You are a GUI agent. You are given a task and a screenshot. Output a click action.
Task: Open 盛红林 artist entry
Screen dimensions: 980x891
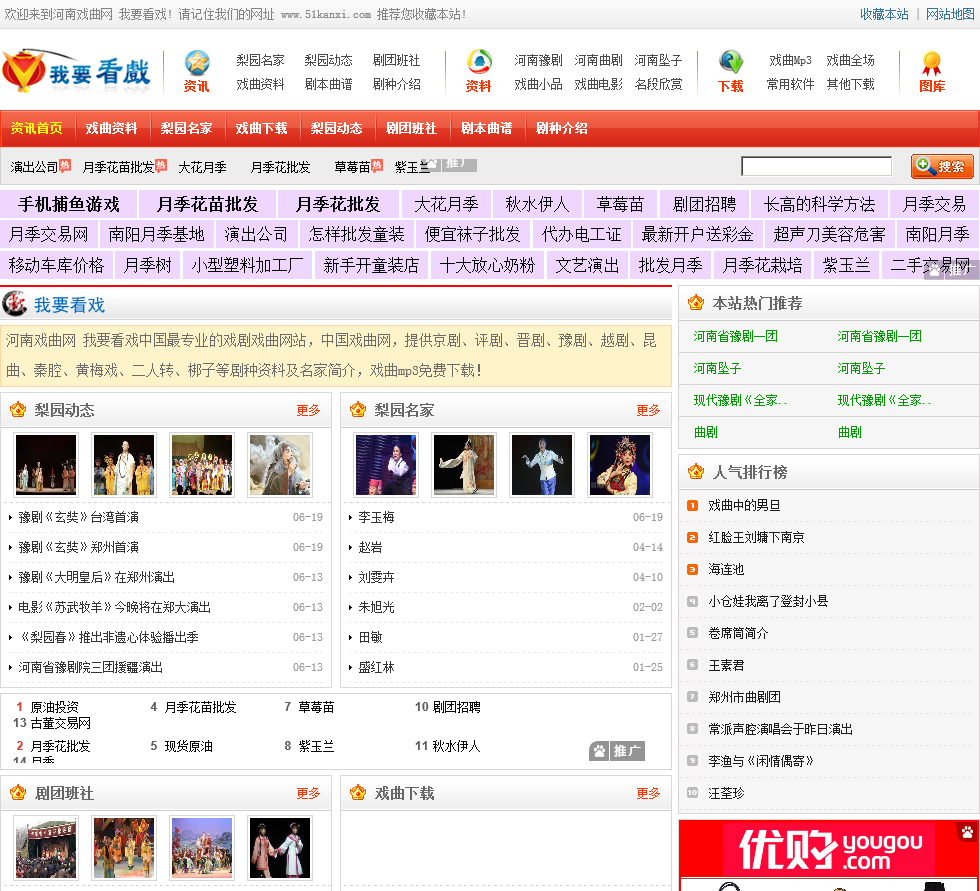tap(376, 667)
